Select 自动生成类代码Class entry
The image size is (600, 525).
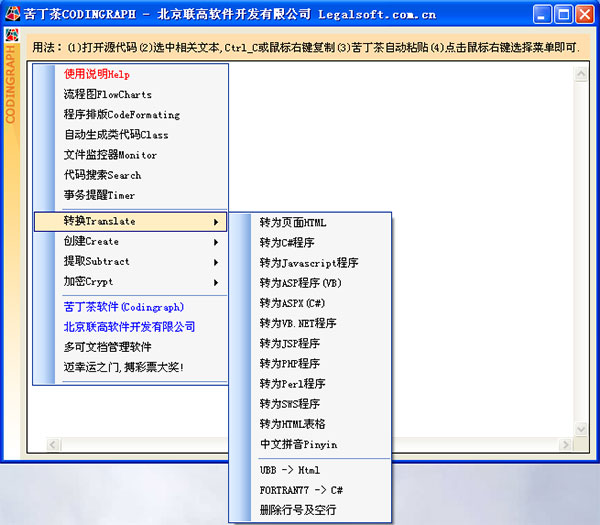point(130,135)
